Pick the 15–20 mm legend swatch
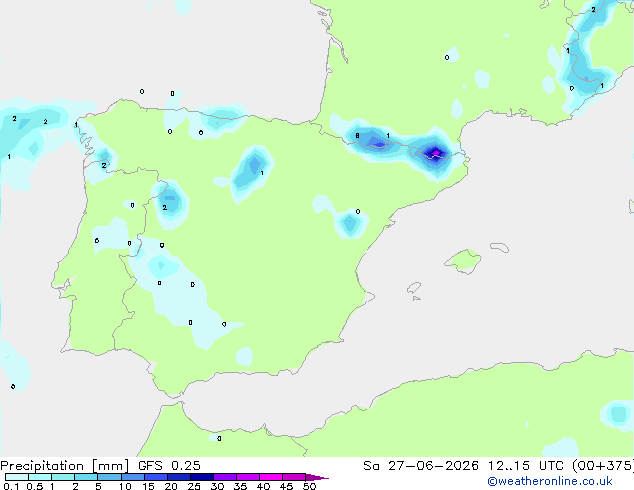634x490 pixels. coord(155,477)
